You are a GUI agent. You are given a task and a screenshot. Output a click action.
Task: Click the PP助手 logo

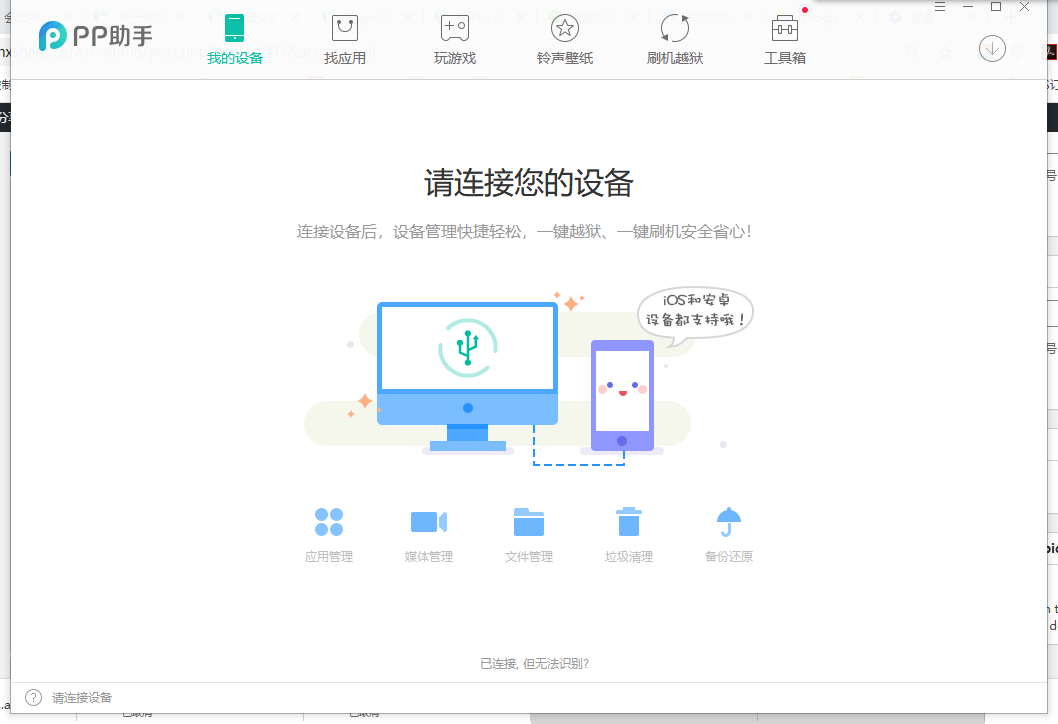coord(96,37)
